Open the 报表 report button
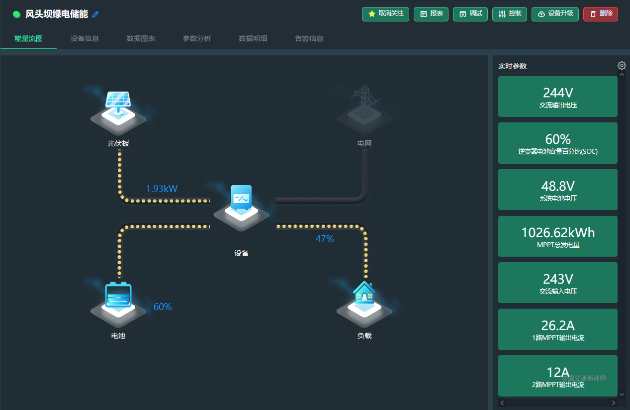The width and height of the screenshot is (630, 410). (431, 14)
